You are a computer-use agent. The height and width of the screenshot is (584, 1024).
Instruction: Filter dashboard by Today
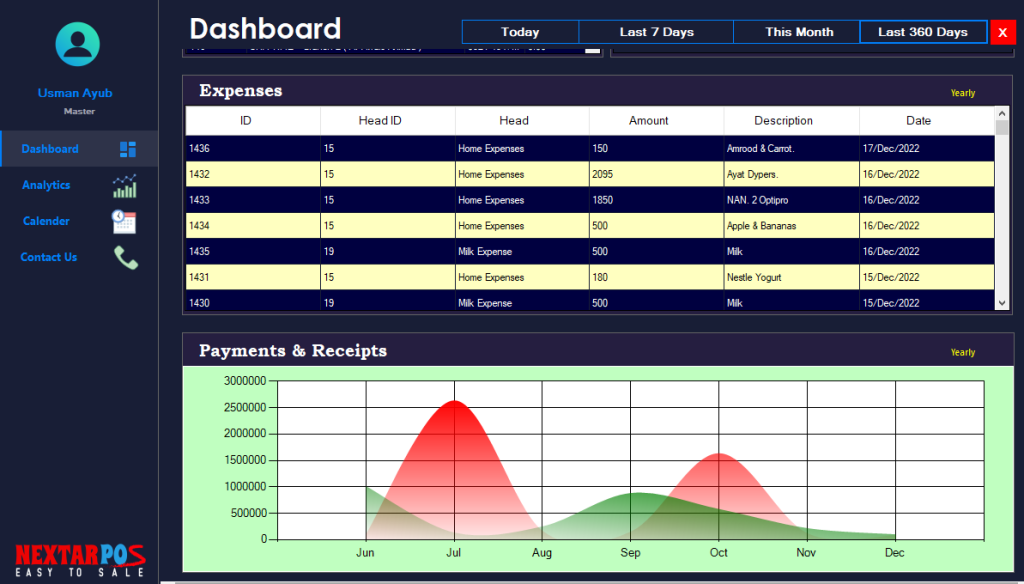tap(520, 32)
